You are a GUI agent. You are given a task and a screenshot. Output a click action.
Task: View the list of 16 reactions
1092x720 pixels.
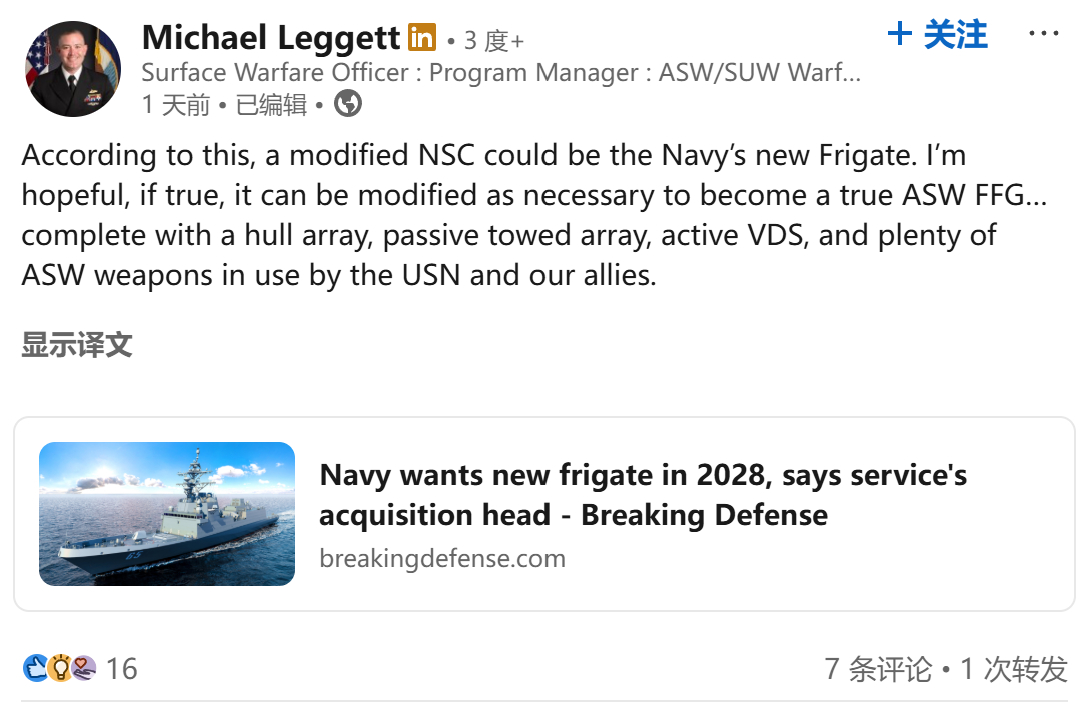121,668
